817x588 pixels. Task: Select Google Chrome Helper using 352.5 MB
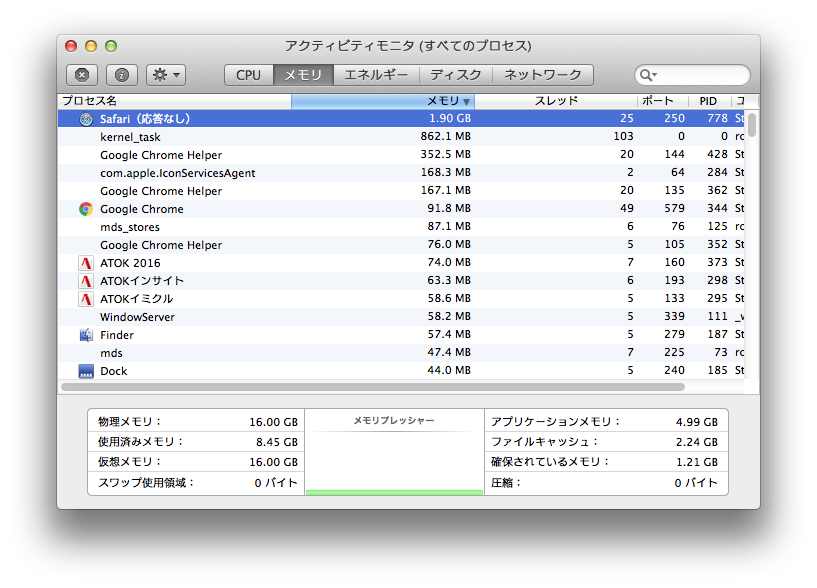401,155
